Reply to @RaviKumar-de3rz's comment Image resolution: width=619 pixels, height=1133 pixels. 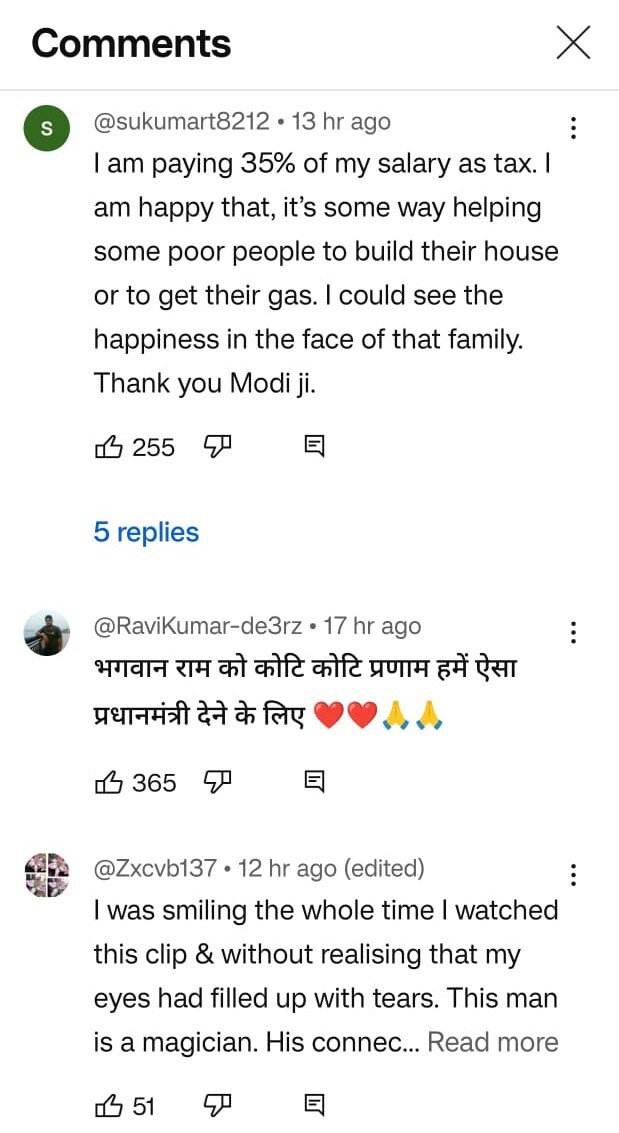314,782
